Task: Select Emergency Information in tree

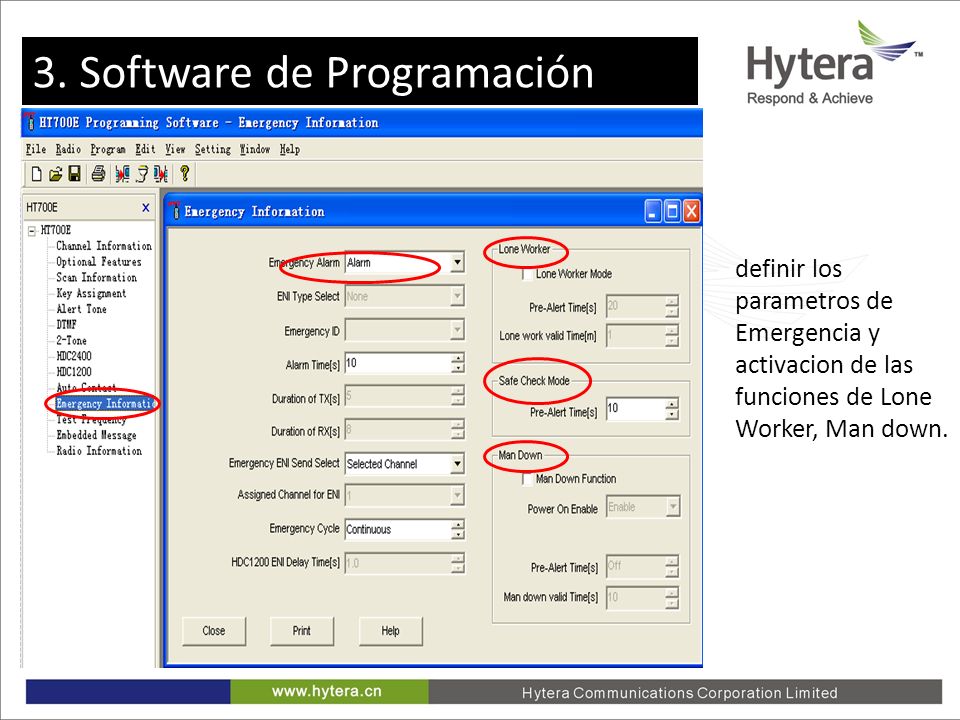Action: pos(105,403)
